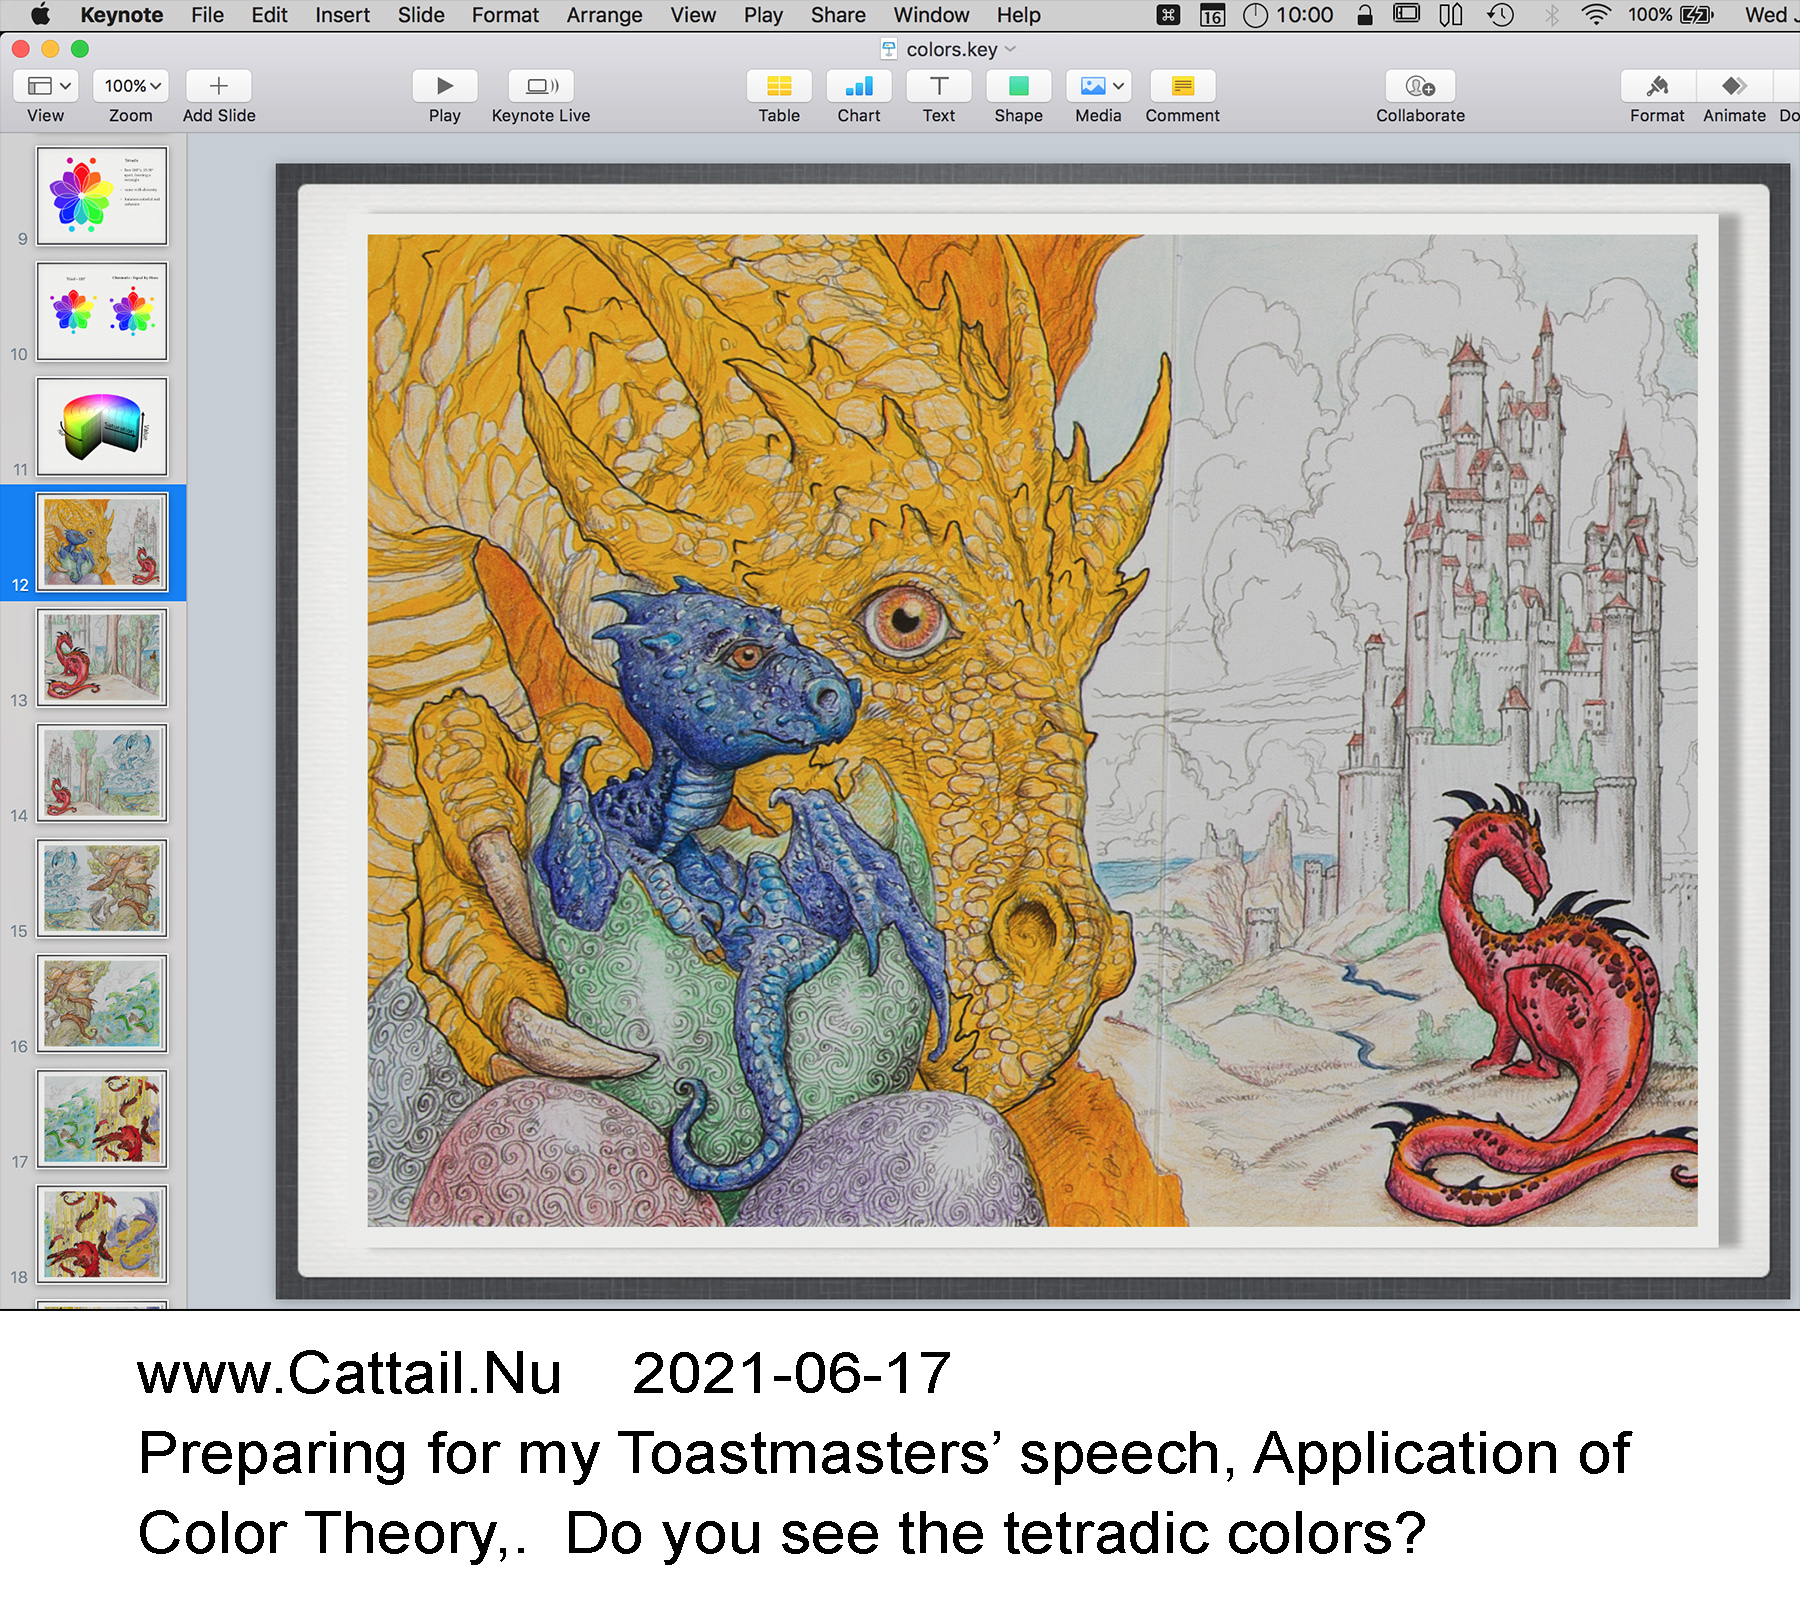Open the Animate inspector

click(1735, 86)
